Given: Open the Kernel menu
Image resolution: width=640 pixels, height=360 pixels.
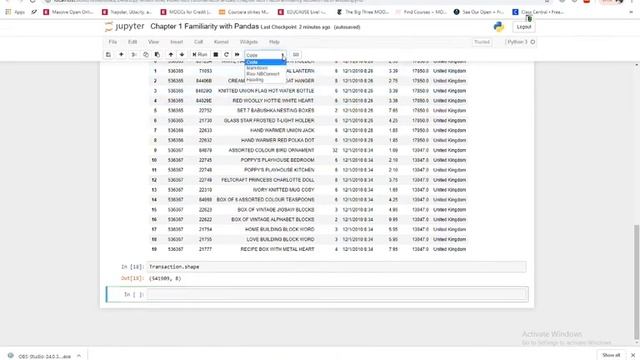Looking at the screenshot, I should (x=221, y=42).
